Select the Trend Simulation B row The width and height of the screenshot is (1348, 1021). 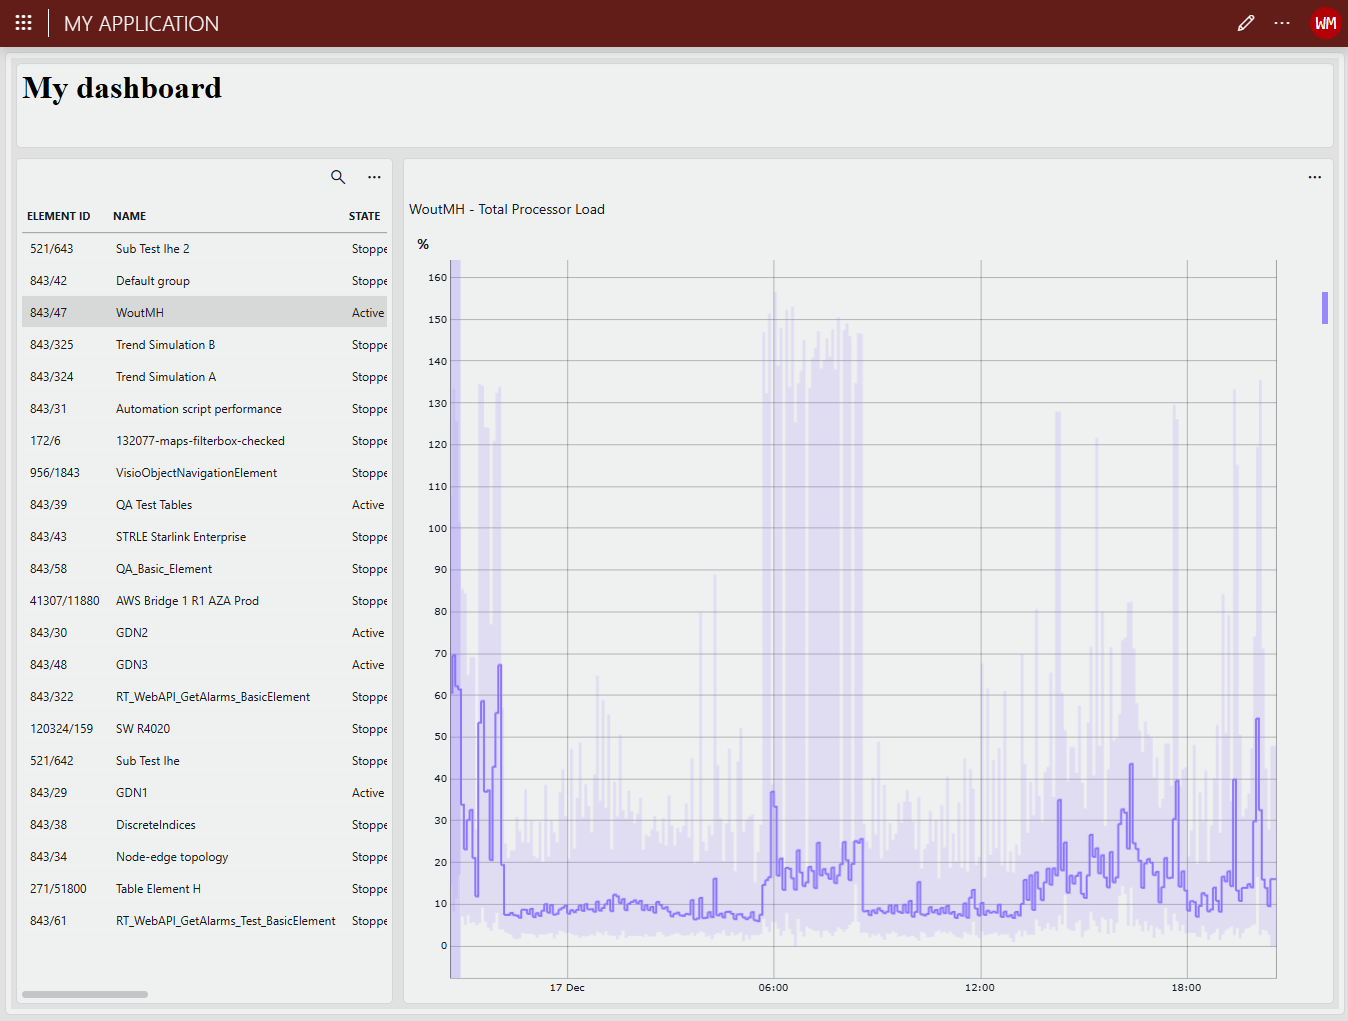tap(165, 345)
